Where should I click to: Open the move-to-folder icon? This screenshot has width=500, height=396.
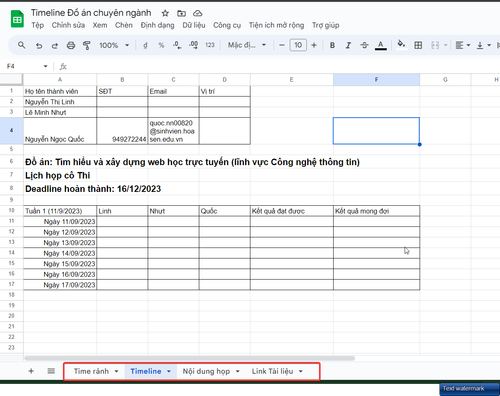181,13
